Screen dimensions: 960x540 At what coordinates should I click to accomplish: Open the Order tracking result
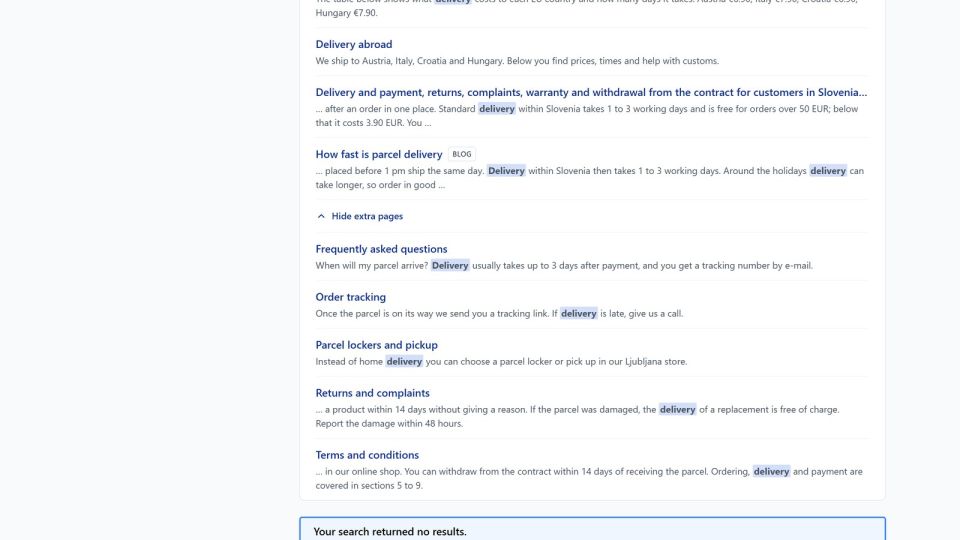point(351,297)
